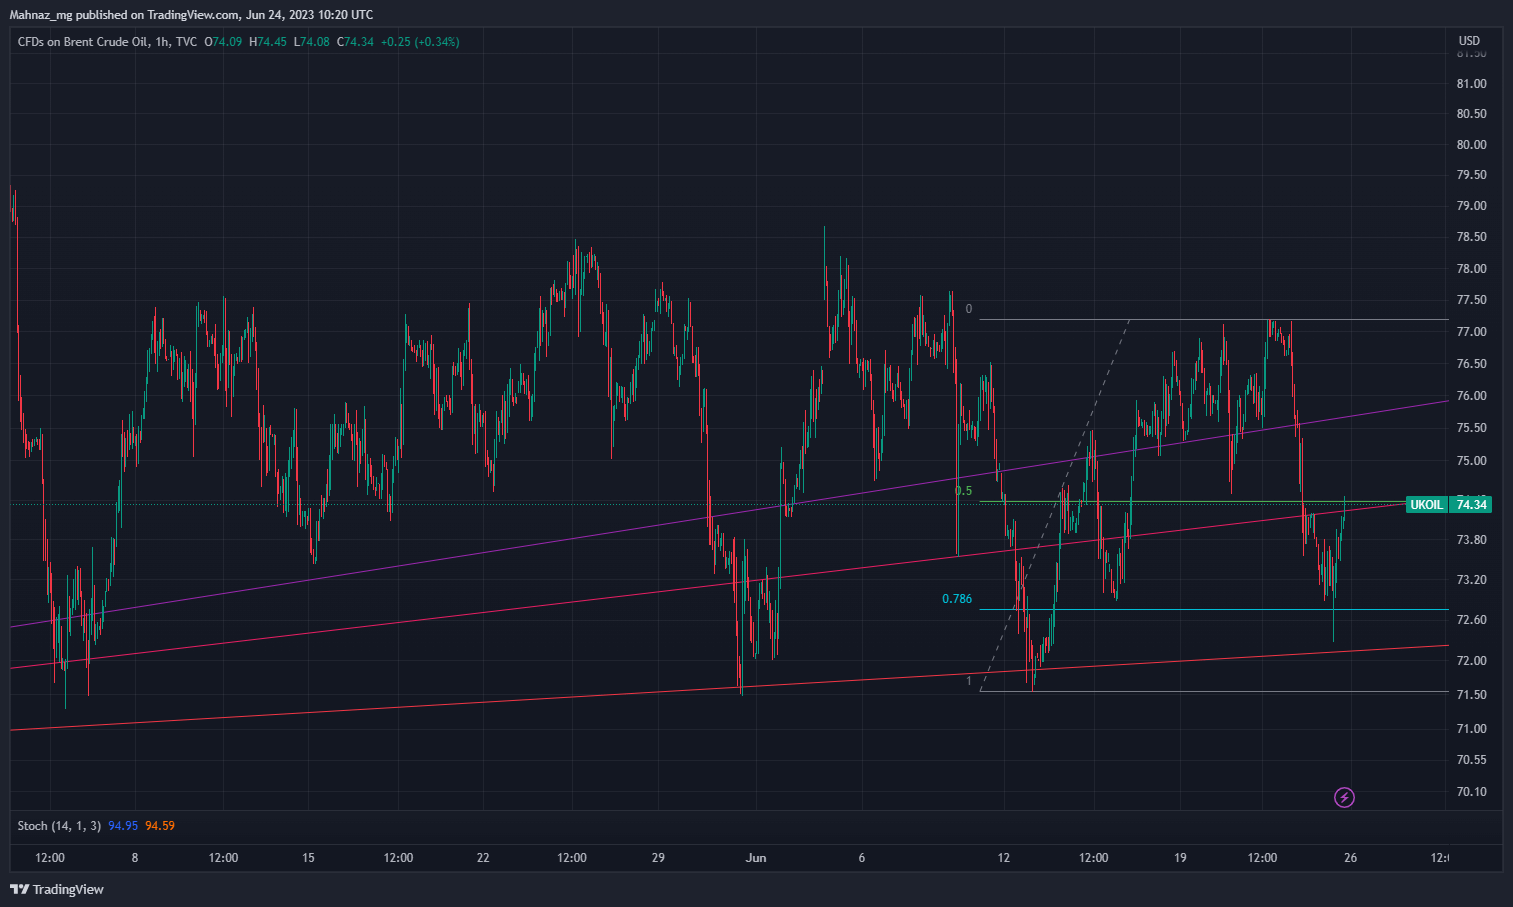Click the 29 date on time axis
This screenshot has width=1513, height=907.
click(x=658, y=858)
